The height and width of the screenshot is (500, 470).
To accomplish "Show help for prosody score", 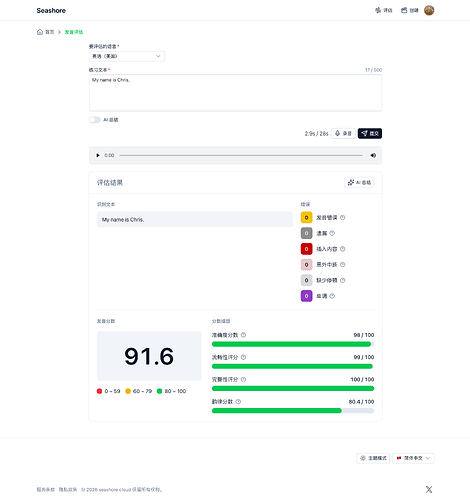I will tap(238, 402).
